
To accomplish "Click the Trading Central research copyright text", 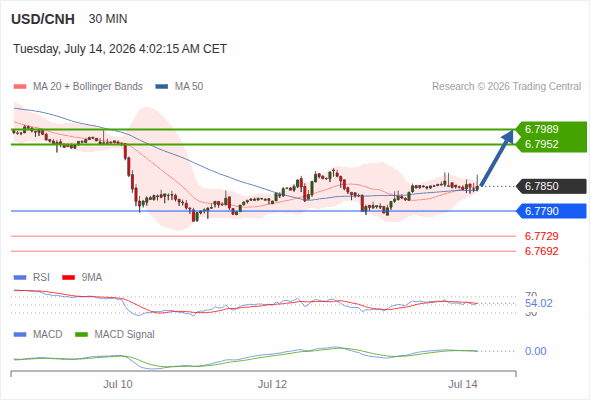I will coord(506,87).
